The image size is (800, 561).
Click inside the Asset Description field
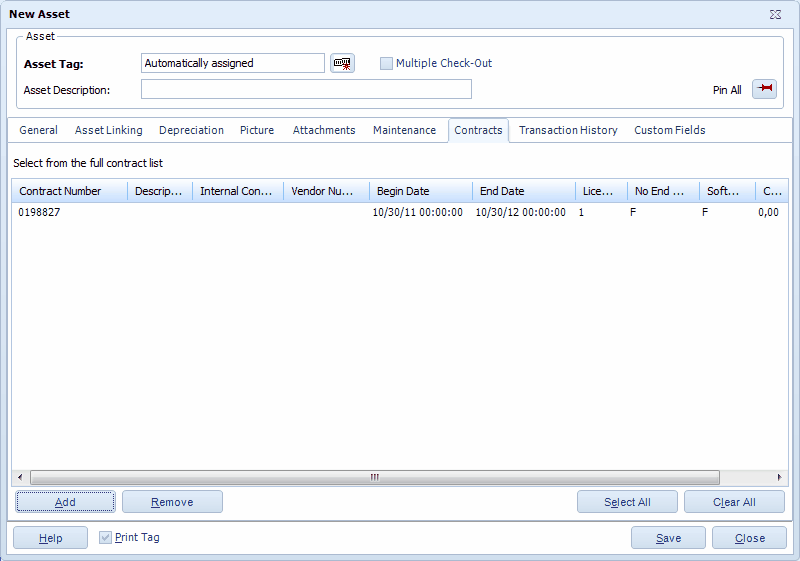(x=306, y=90)
